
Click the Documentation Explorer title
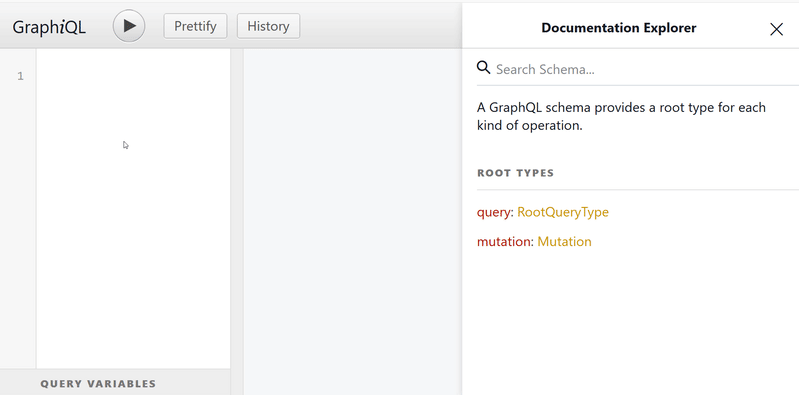point(619,28)
